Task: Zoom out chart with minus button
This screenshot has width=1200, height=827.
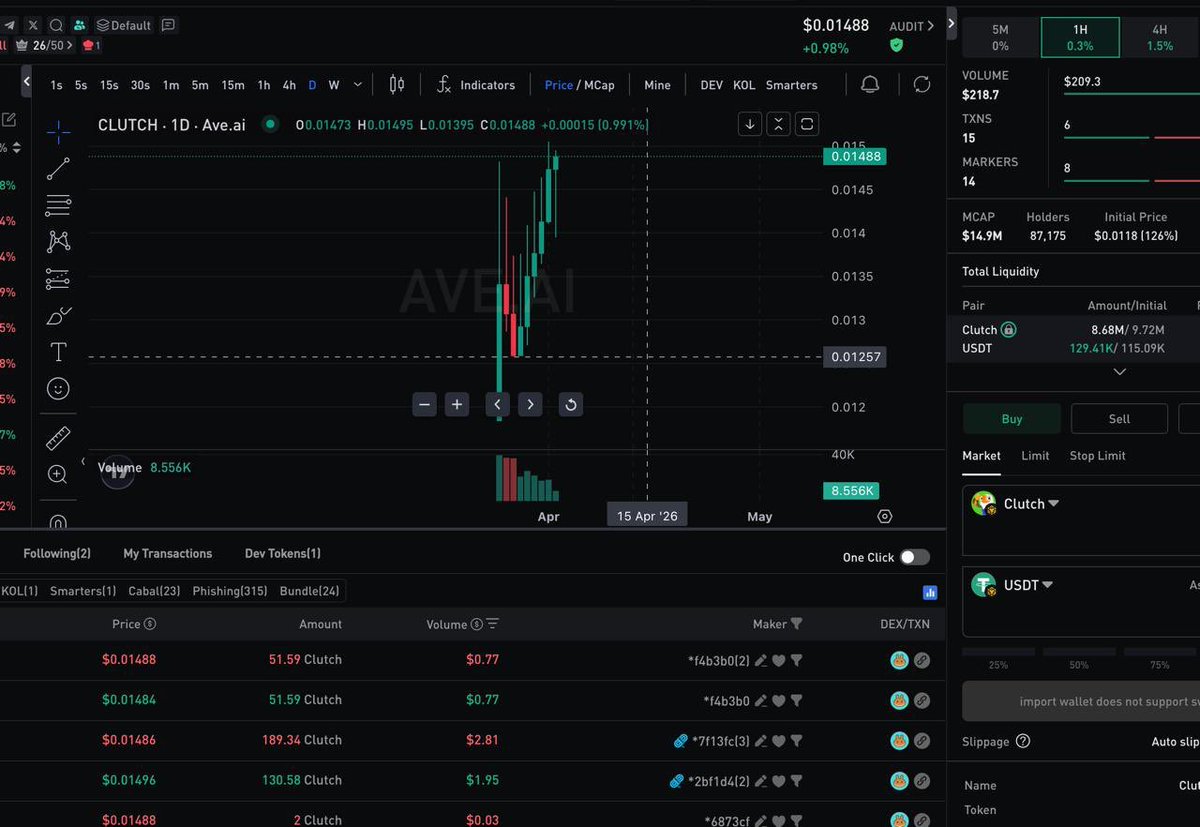Action: tap(425, 404)
